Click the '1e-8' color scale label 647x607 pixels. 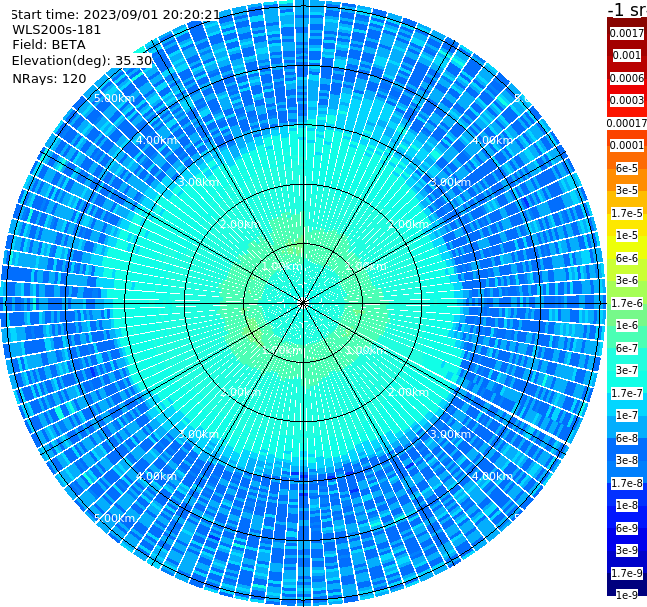pyautogui.click(x=627, y=505)
